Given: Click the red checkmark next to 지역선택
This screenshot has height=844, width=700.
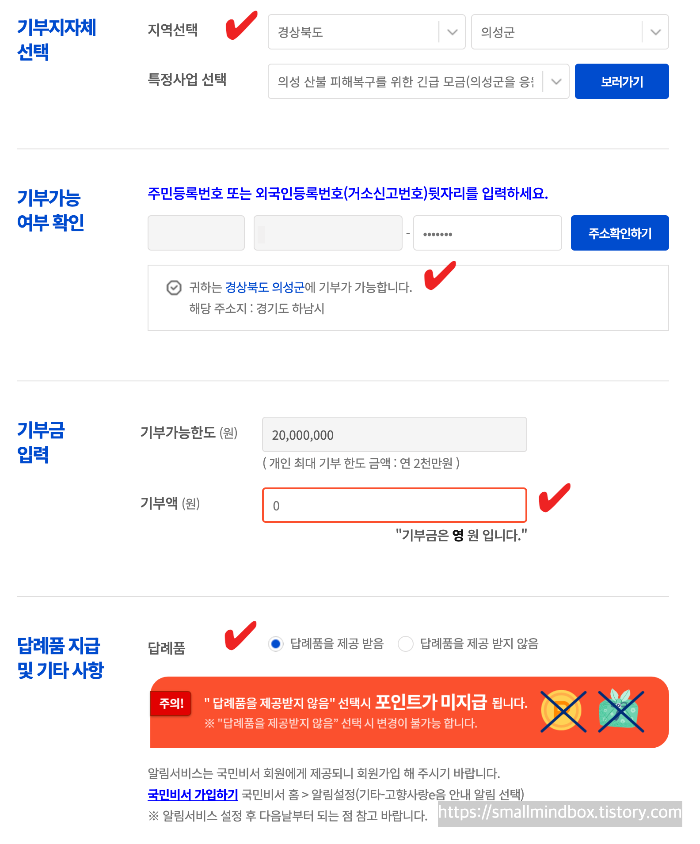Looking at the screenshot, I should [241, 25].
